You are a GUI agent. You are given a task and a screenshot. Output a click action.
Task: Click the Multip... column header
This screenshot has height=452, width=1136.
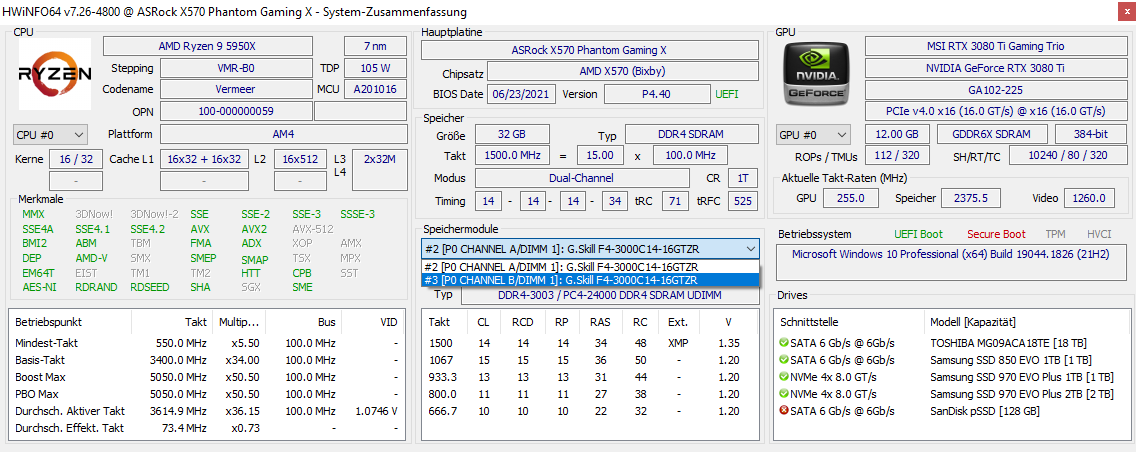point(240,322)
